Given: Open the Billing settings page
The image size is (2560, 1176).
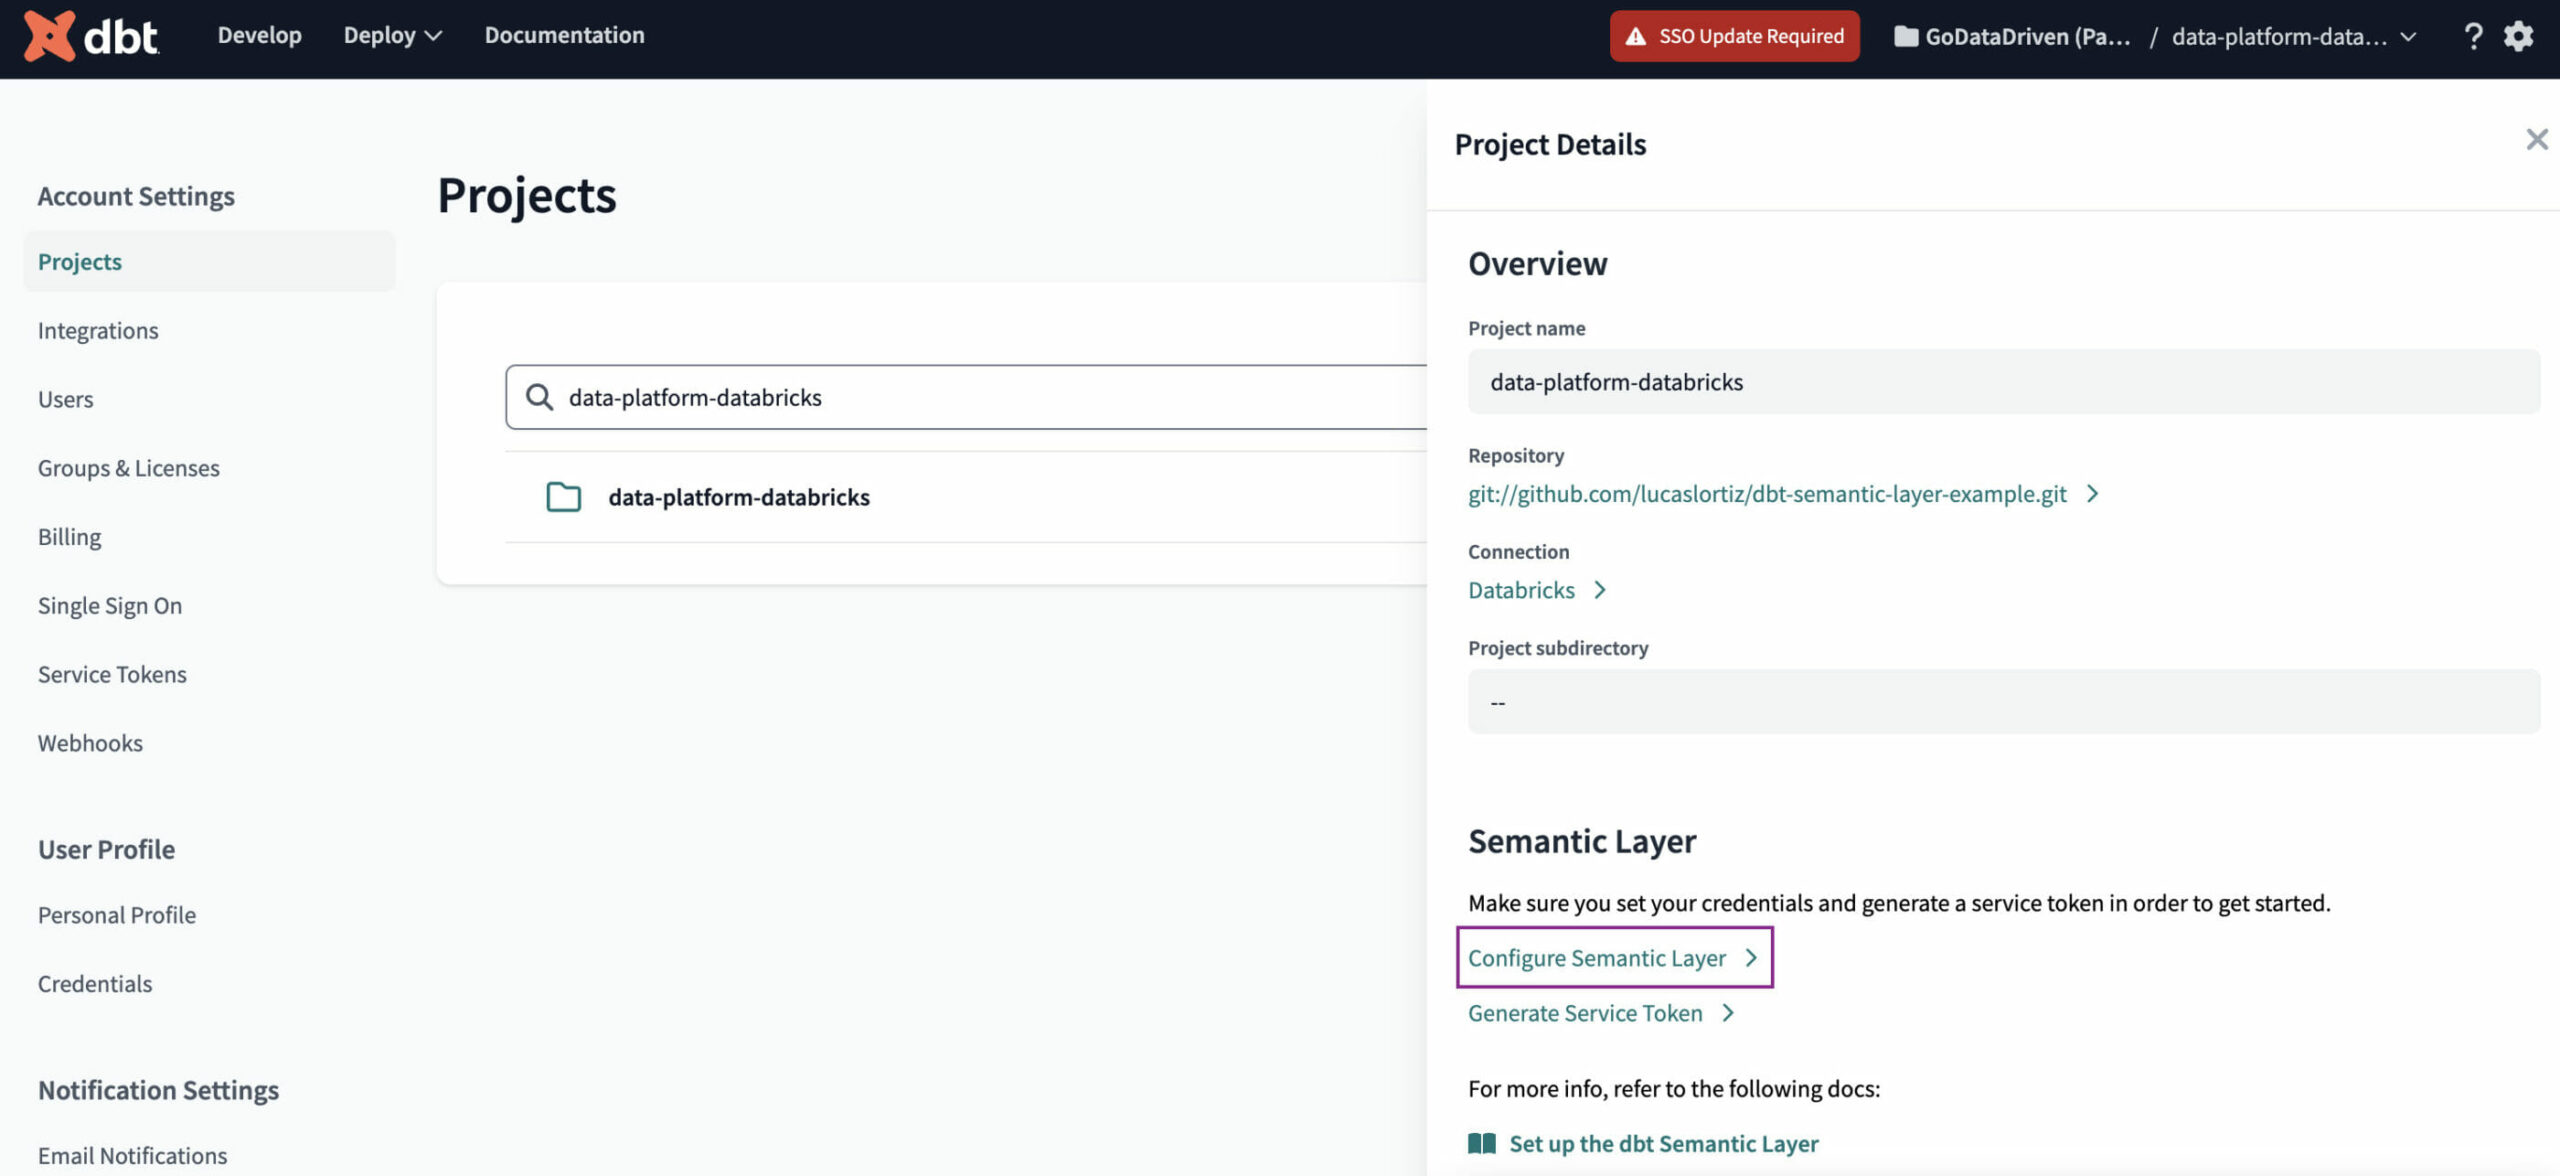Looking at the screenshot, I should click(x=69, y=537).
